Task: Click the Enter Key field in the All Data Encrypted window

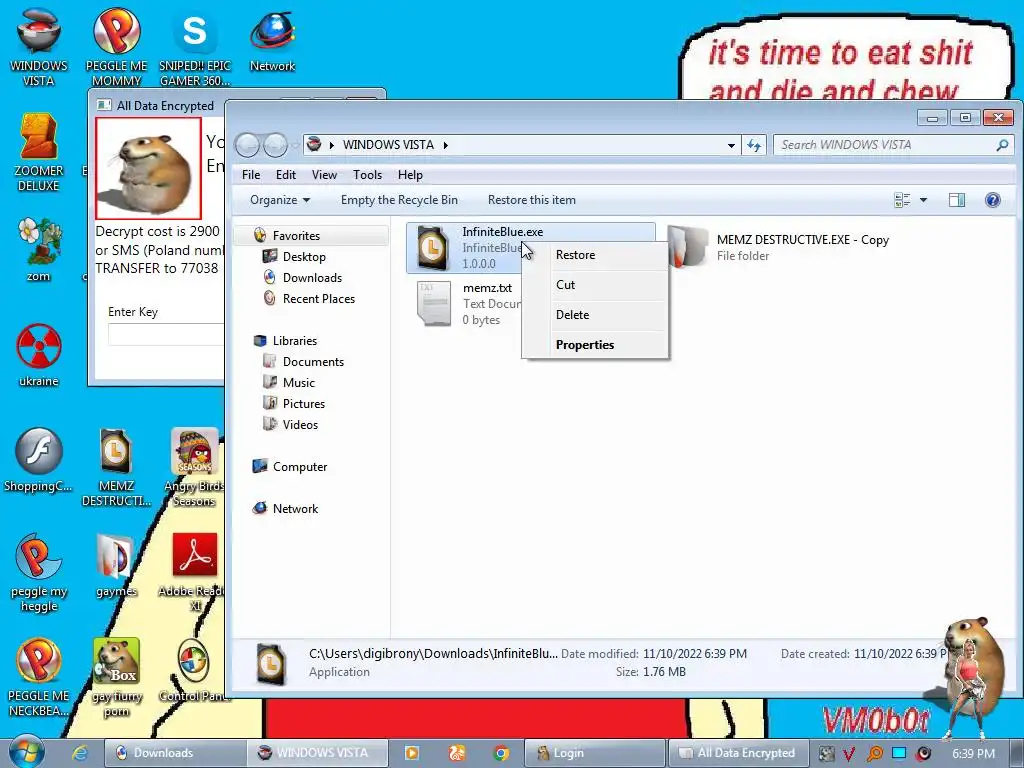Action: point(166,334)
